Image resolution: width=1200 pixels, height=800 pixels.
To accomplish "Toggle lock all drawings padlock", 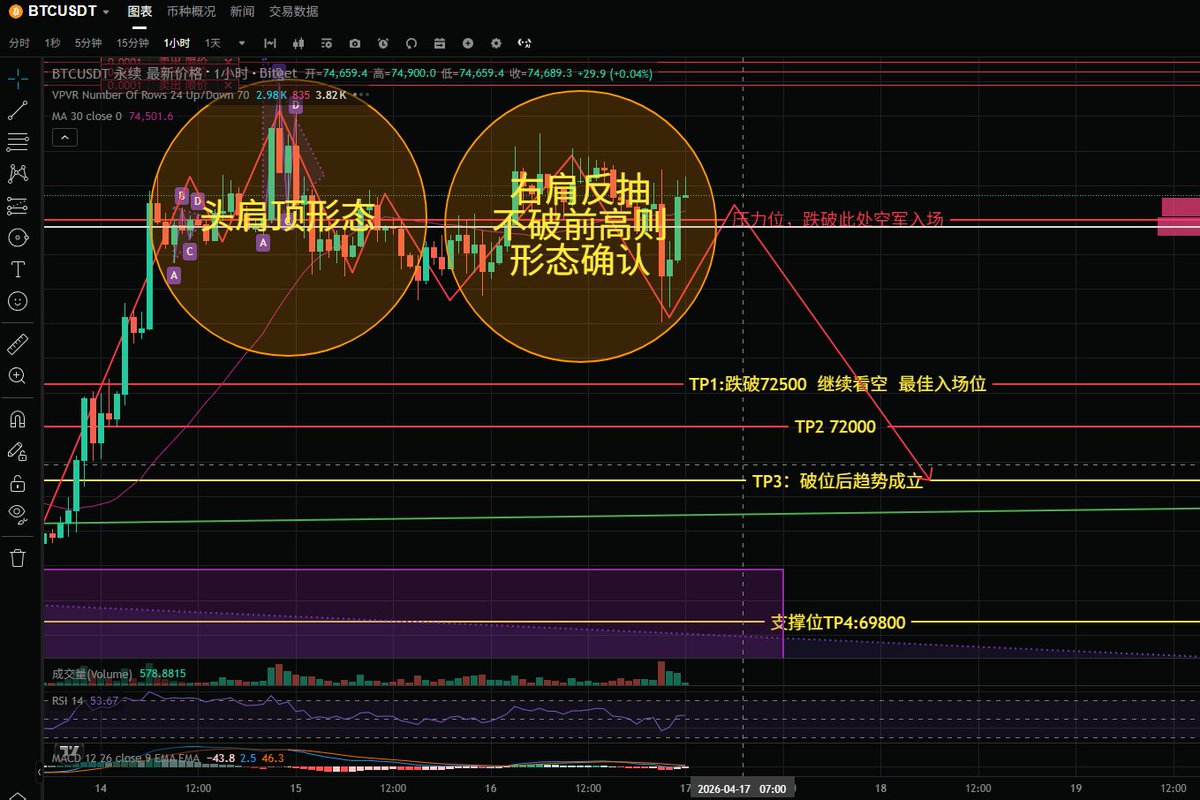I will tap(17, 484).
